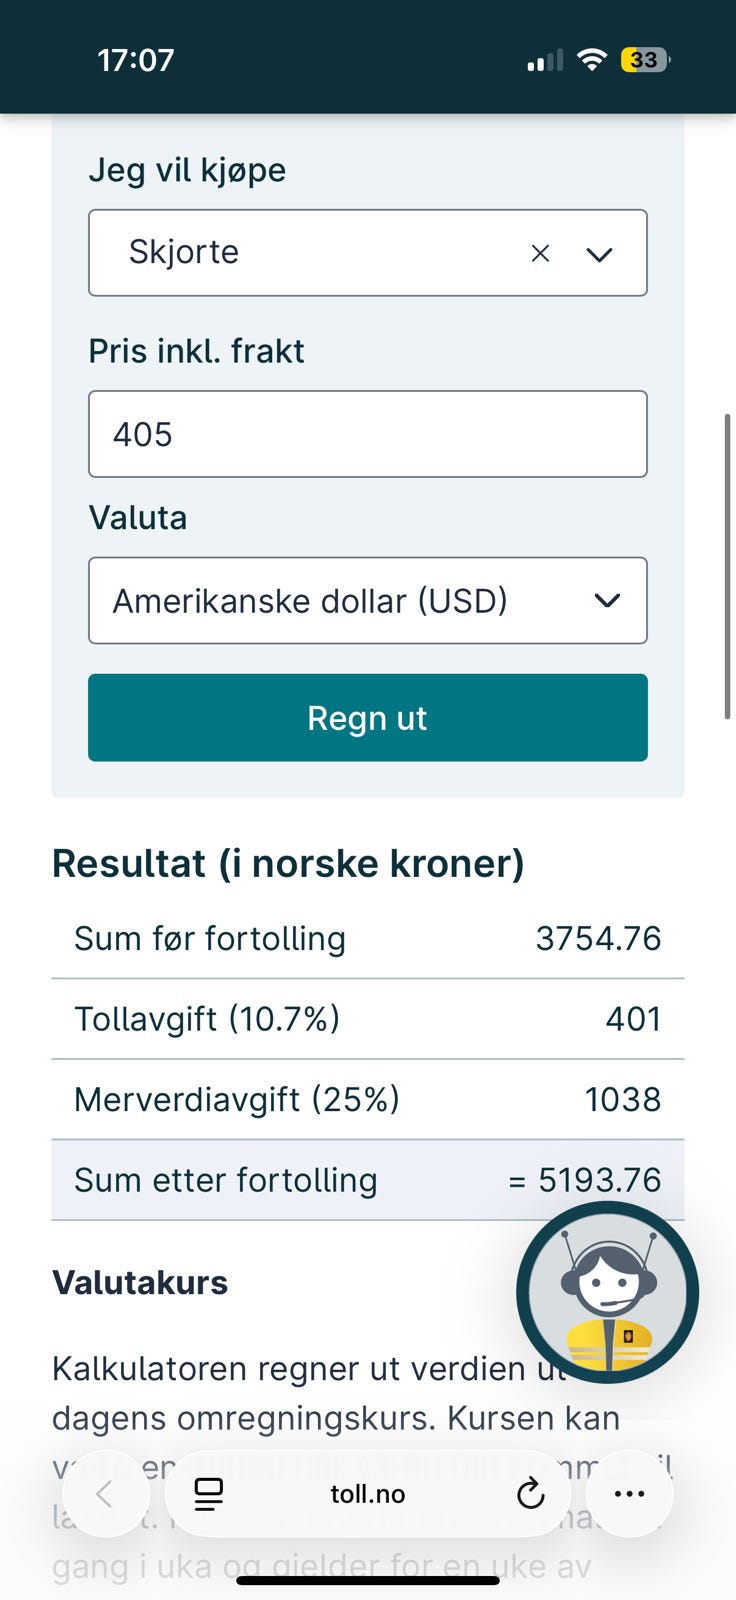Image resolution: width=736 pixels, height=1600 pixels.
Task: Tap the Pris inkl. frakt input field
Action: (368, 434)
